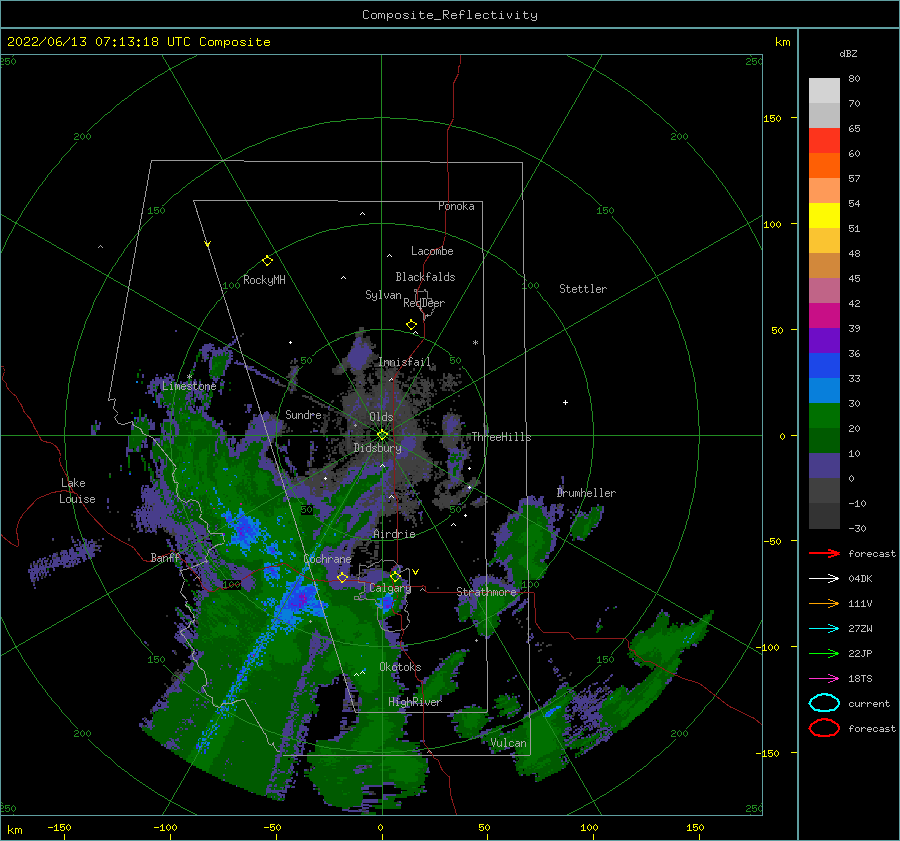900x841 pixels.
Task: Click the Limestone label
Action: pos(189,386)
